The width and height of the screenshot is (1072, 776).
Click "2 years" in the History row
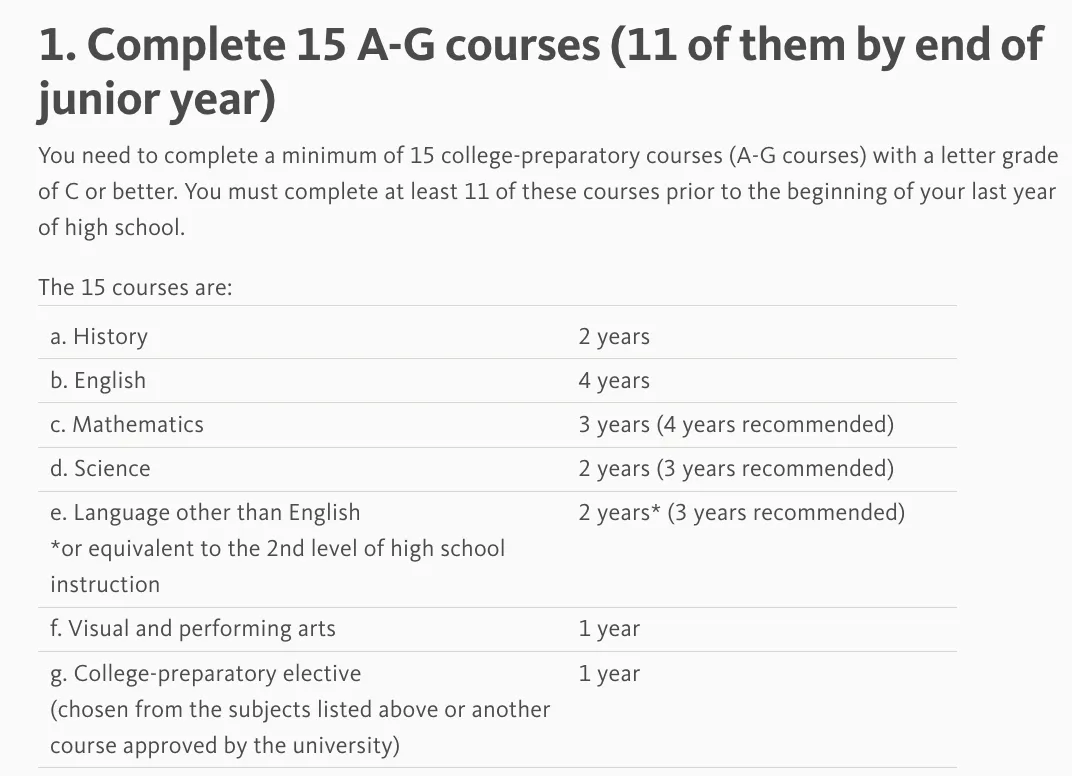pyautogui.click(x=613, y=337)
